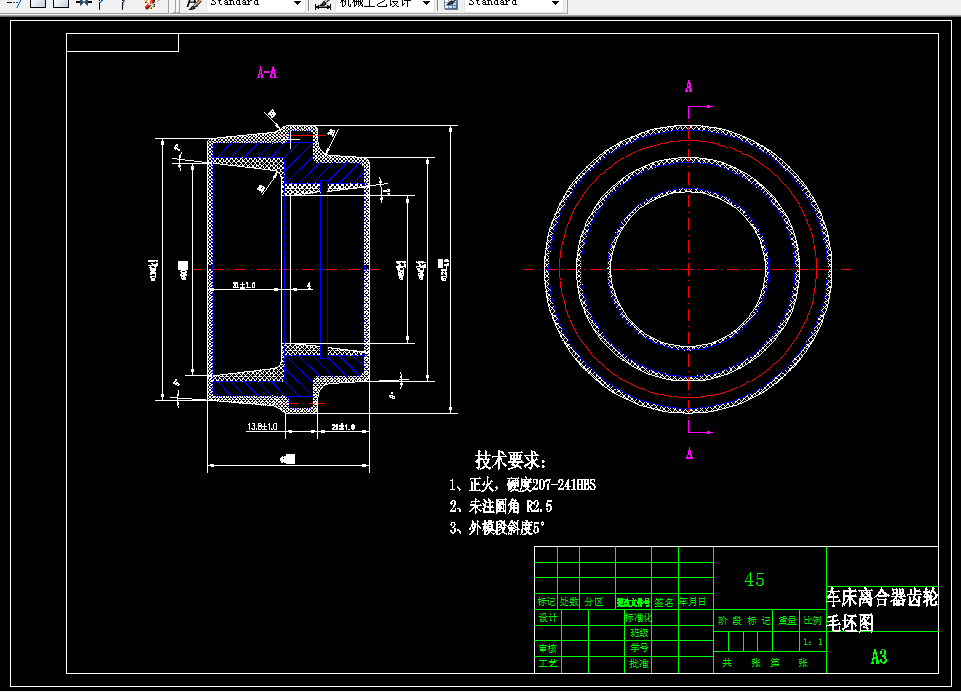The image size is (961, 692).
Task: Select the 毛坯图 title text
Action: pyautogui.click(x=850, y=623)
